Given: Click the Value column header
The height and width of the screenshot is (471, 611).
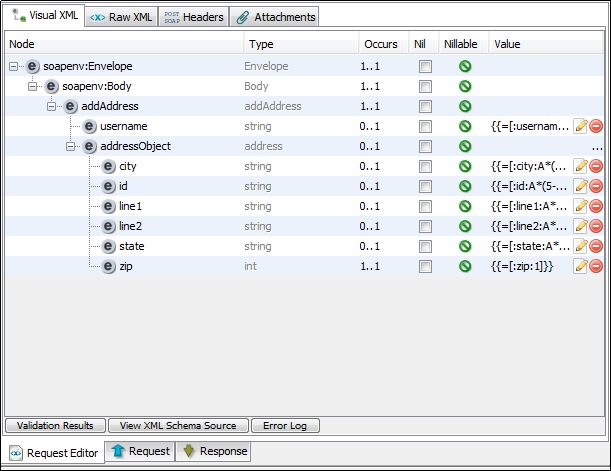Looking at the screenshot, I should click(546, 44).
